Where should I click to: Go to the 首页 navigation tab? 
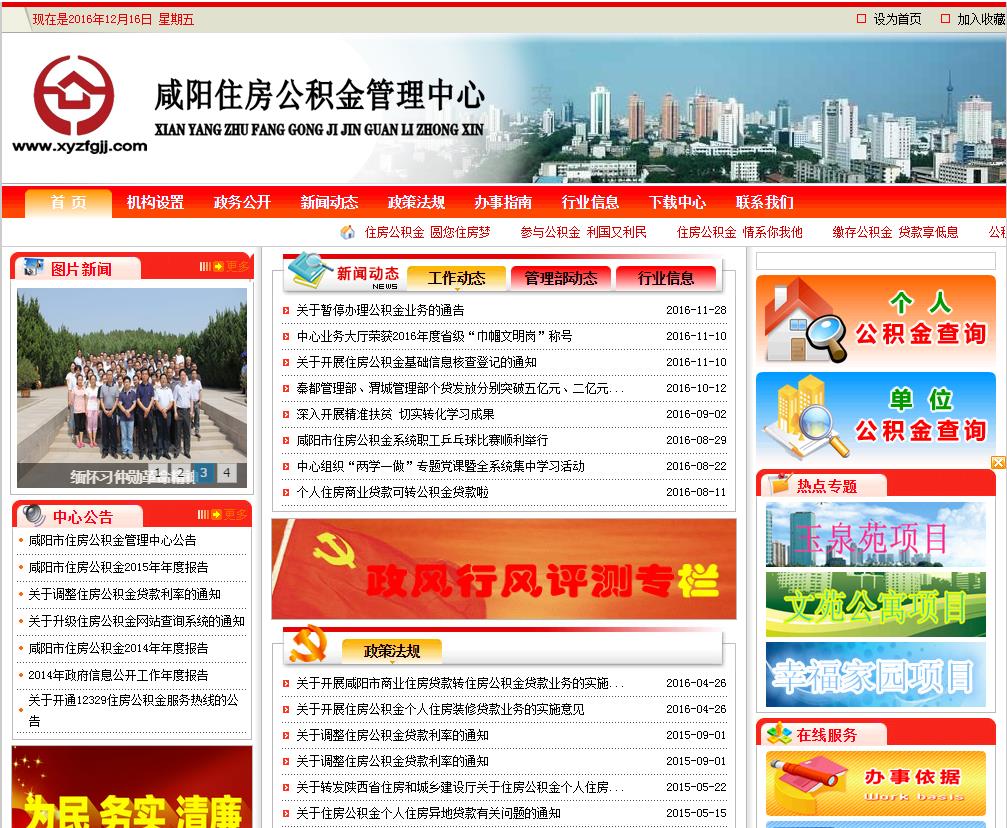click(x=69, y=202)
